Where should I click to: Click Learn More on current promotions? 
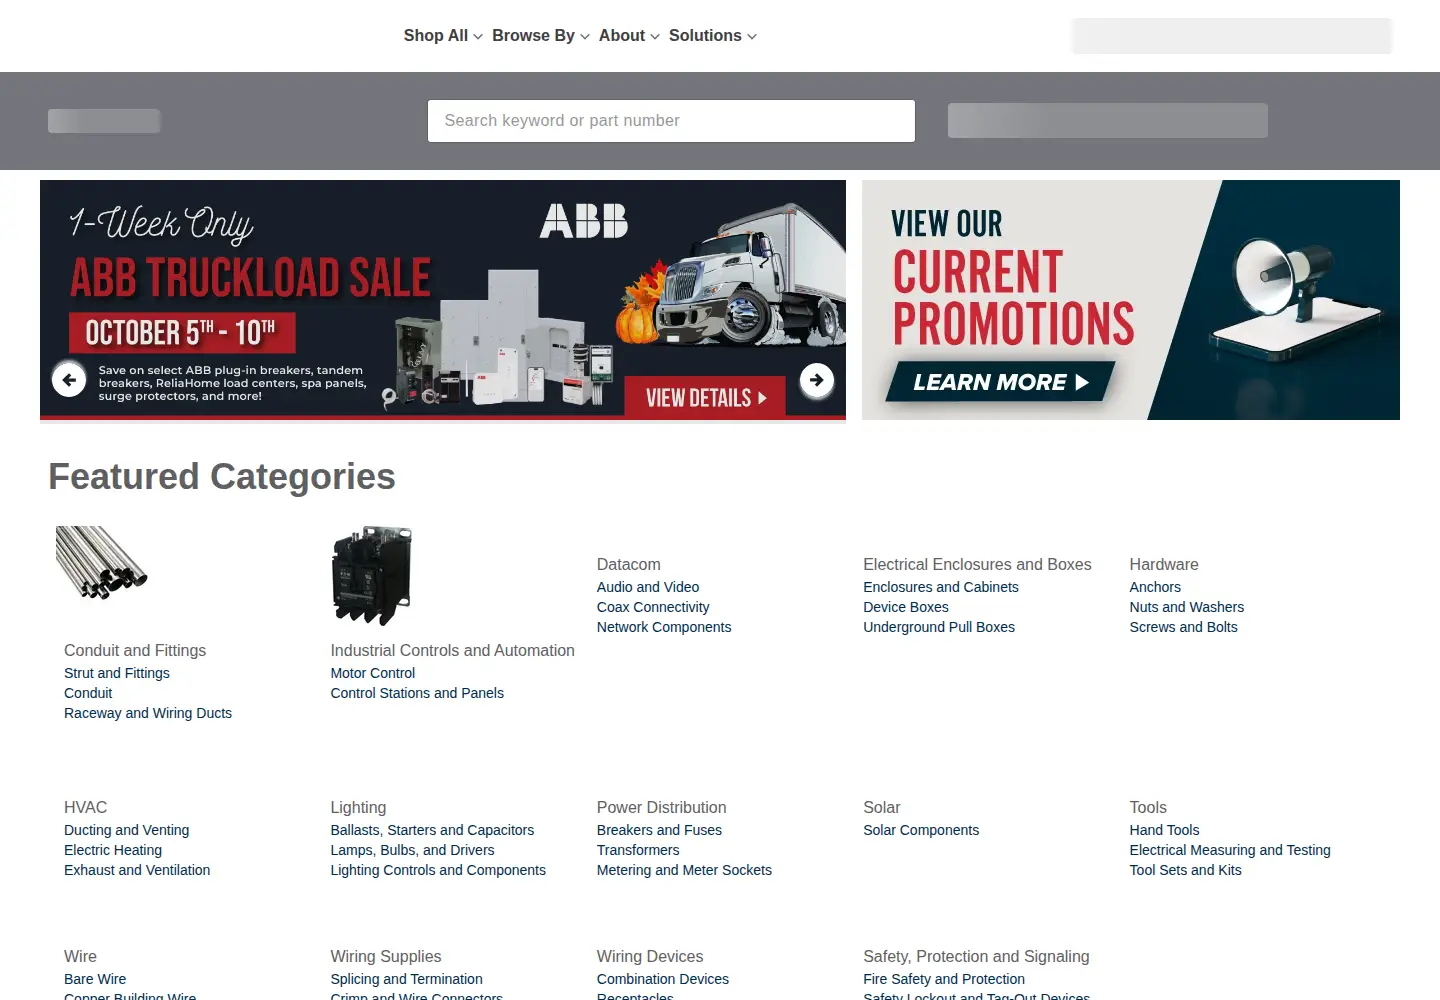[x=1000, y=382]
